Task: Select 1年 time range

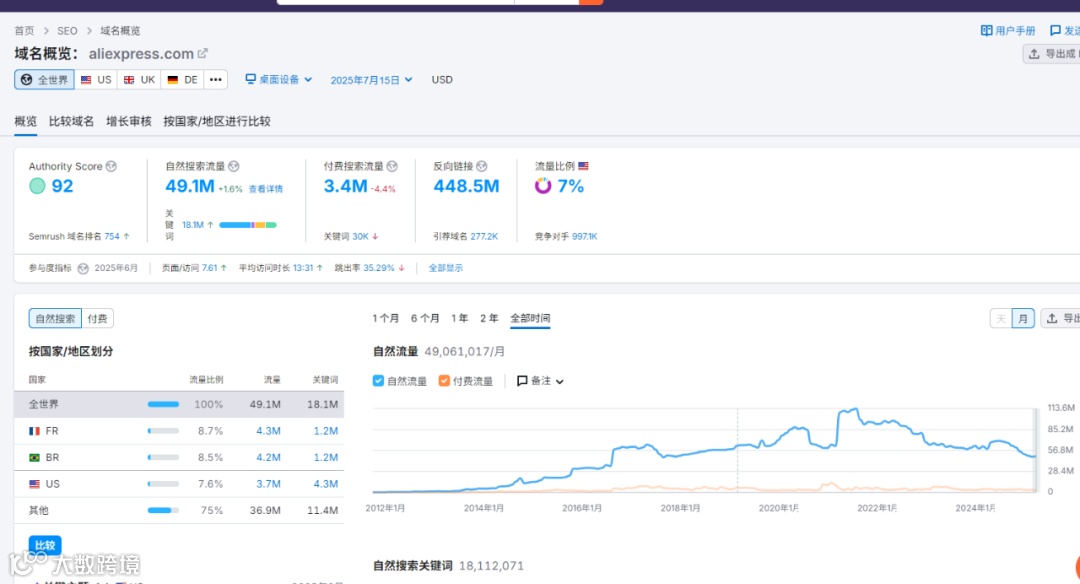Action: 459,318
